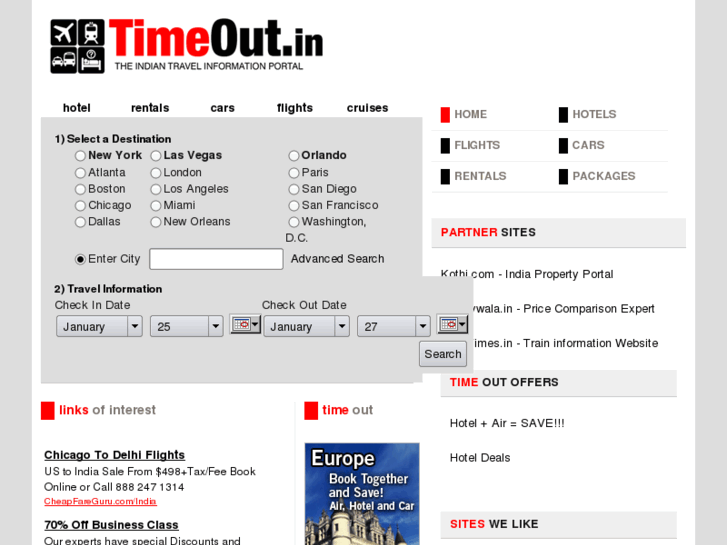Select the Las Vegas radio button
727x545 pixels.
[156, 156]
